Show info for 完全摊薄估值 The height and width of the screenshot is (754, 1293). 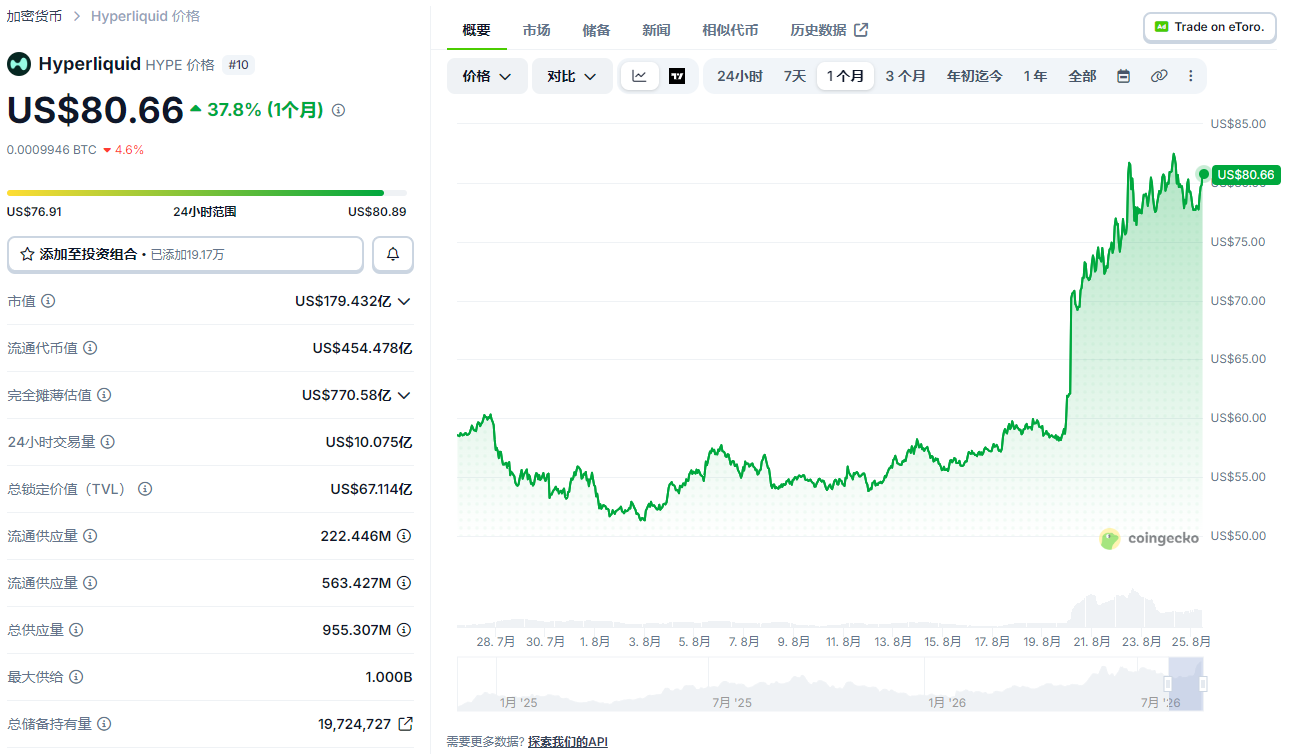(104, 395)
